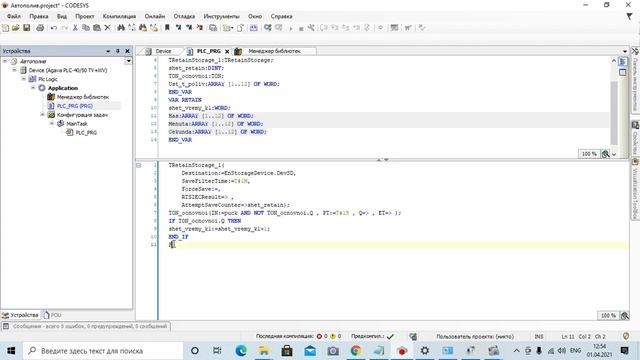The image size is (640, 360).
Task: Open the Компиляция menu
Action: coord(119,16)
